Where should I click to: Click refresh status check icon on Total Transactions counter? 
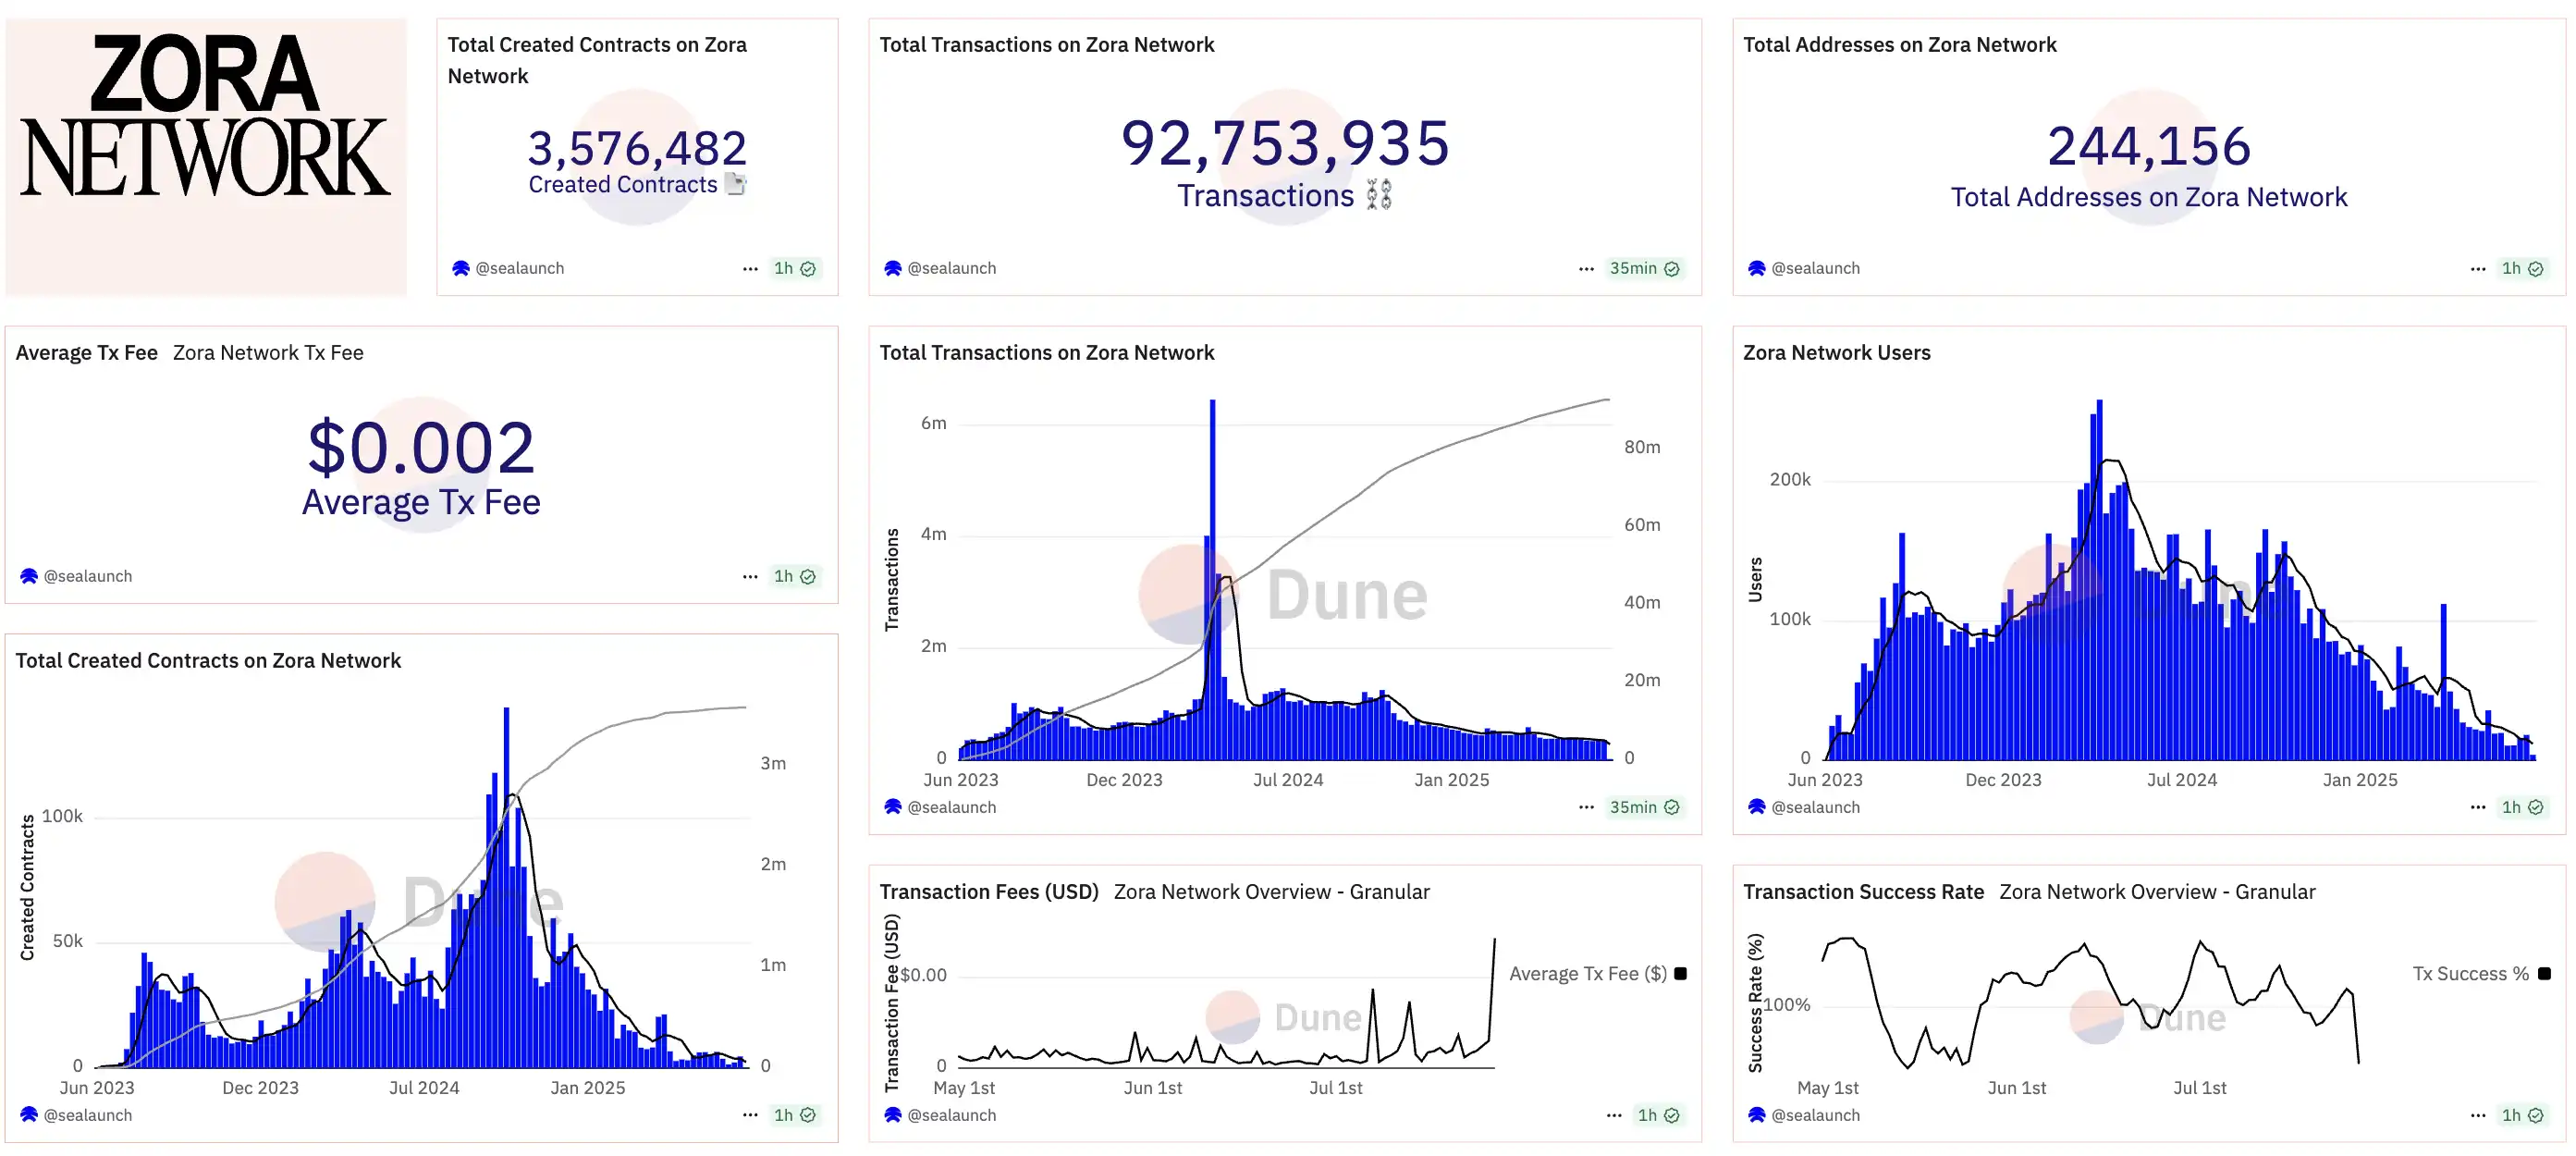click(1671, 268)
